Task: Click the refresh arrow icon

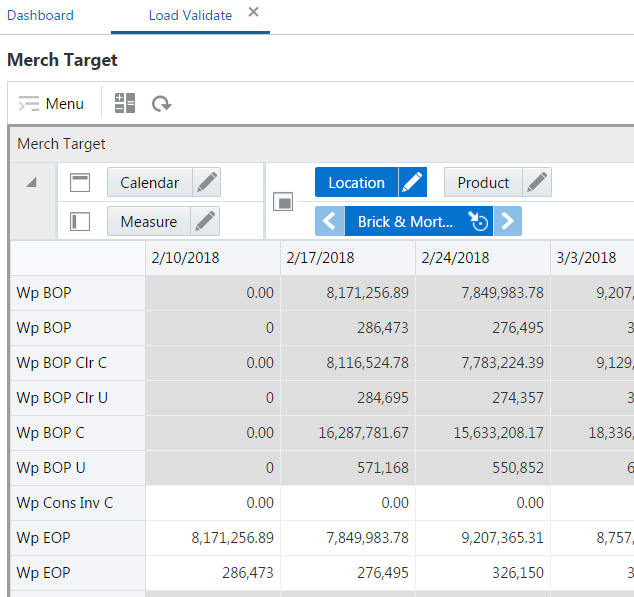Action: pos(161,103)
